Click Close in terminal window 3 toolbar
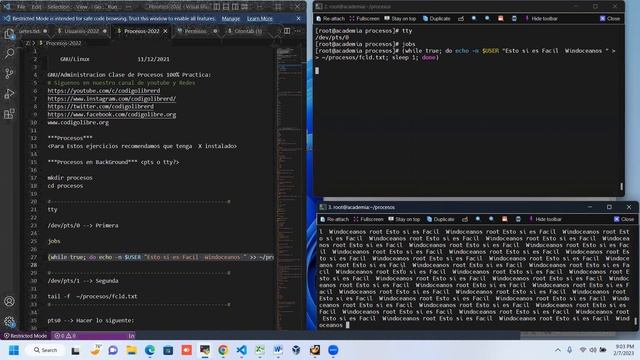The height and width of the screenshot is (360, 640). tap(624, 220)
